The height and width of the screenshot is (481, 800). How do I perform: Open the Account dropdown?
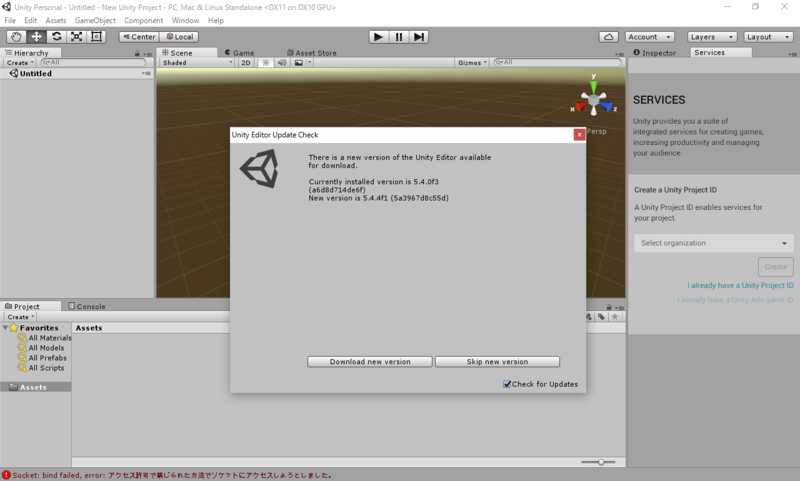click(x=649, y=37)
